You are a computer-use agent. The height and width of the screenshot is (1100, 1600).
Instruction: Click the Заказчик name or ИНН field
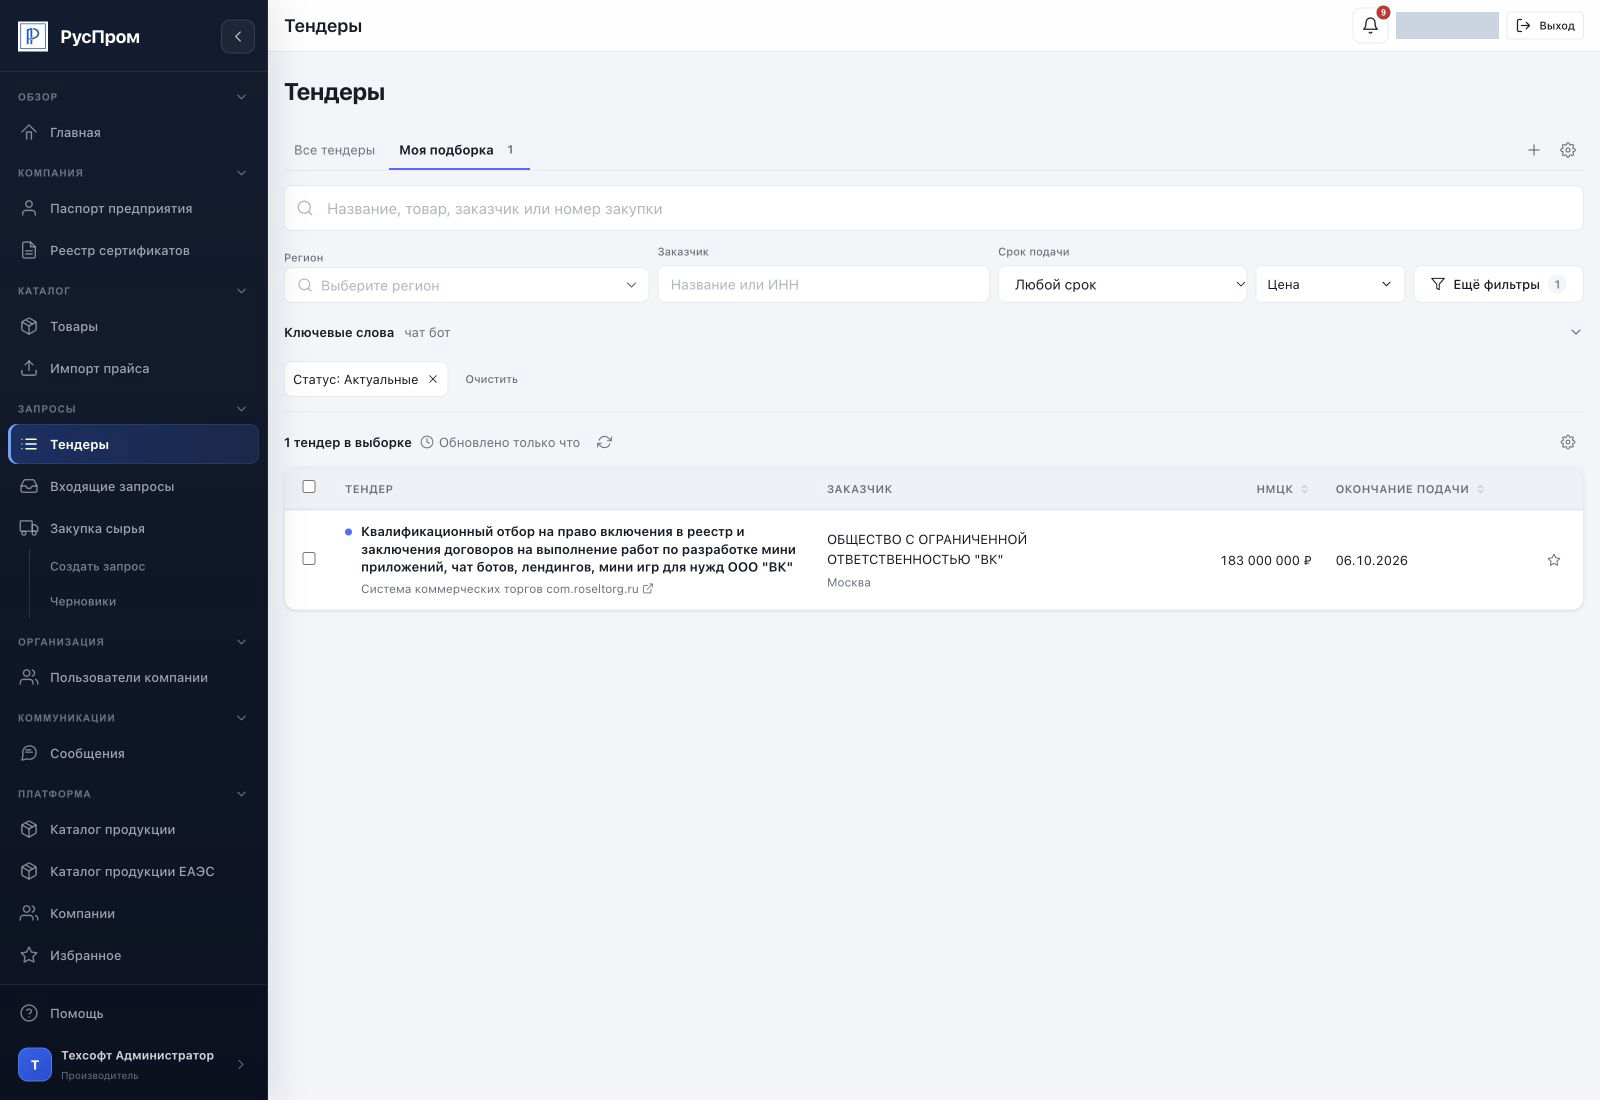[823, 284]
